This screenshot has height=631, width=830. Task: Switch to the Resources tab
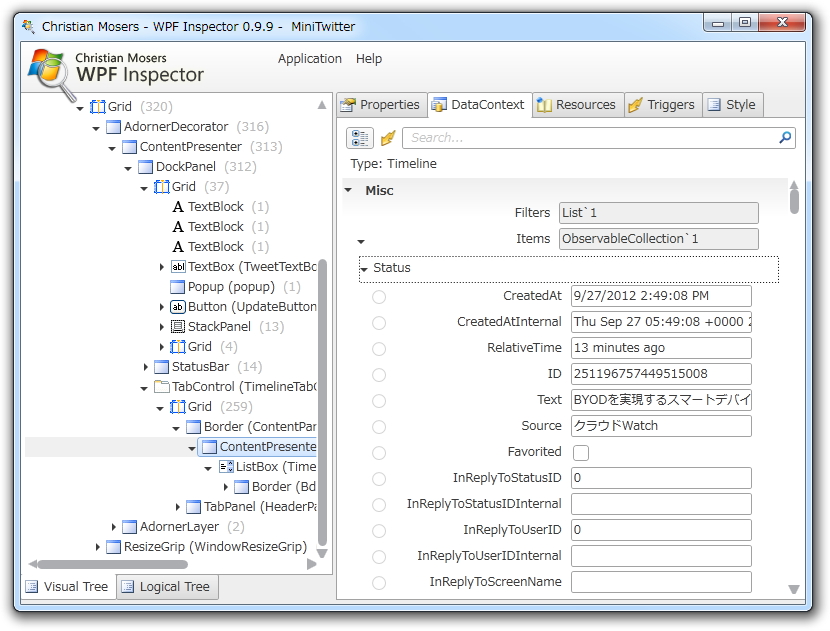578,105
